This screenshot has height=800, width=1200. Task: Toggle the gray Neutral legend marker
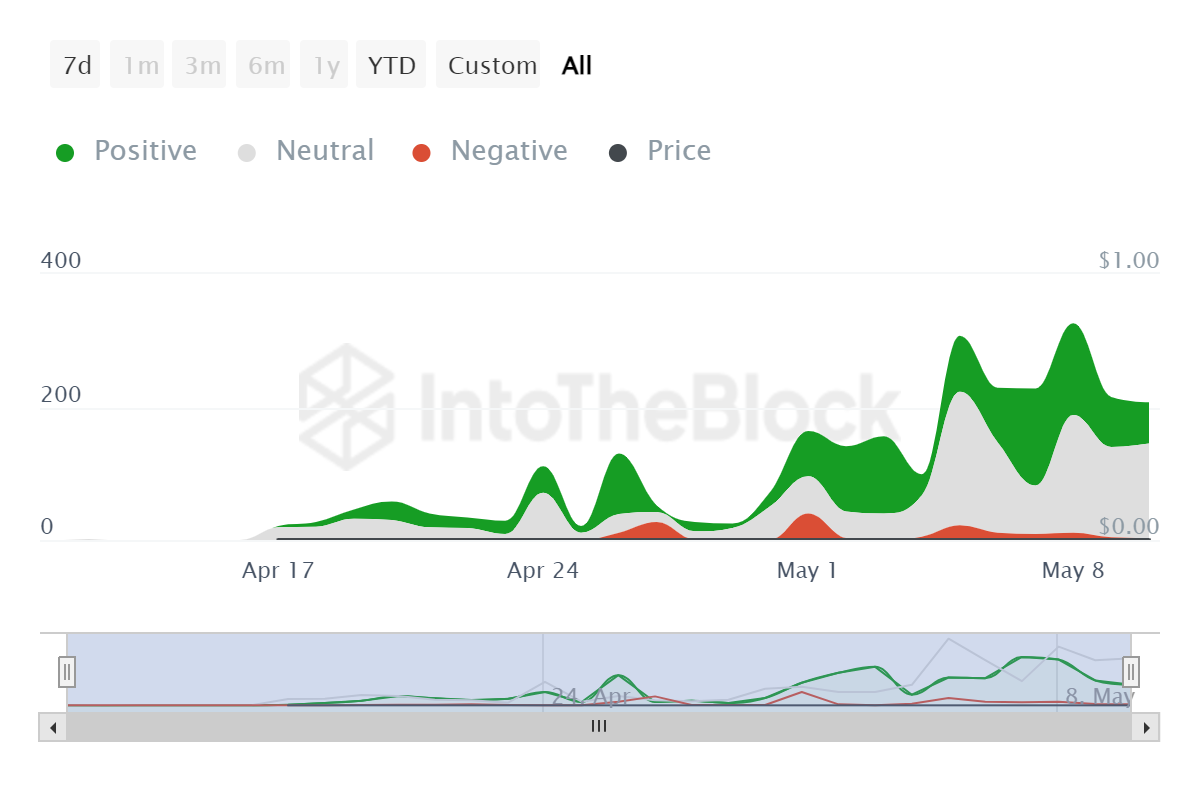coord(247,153)
